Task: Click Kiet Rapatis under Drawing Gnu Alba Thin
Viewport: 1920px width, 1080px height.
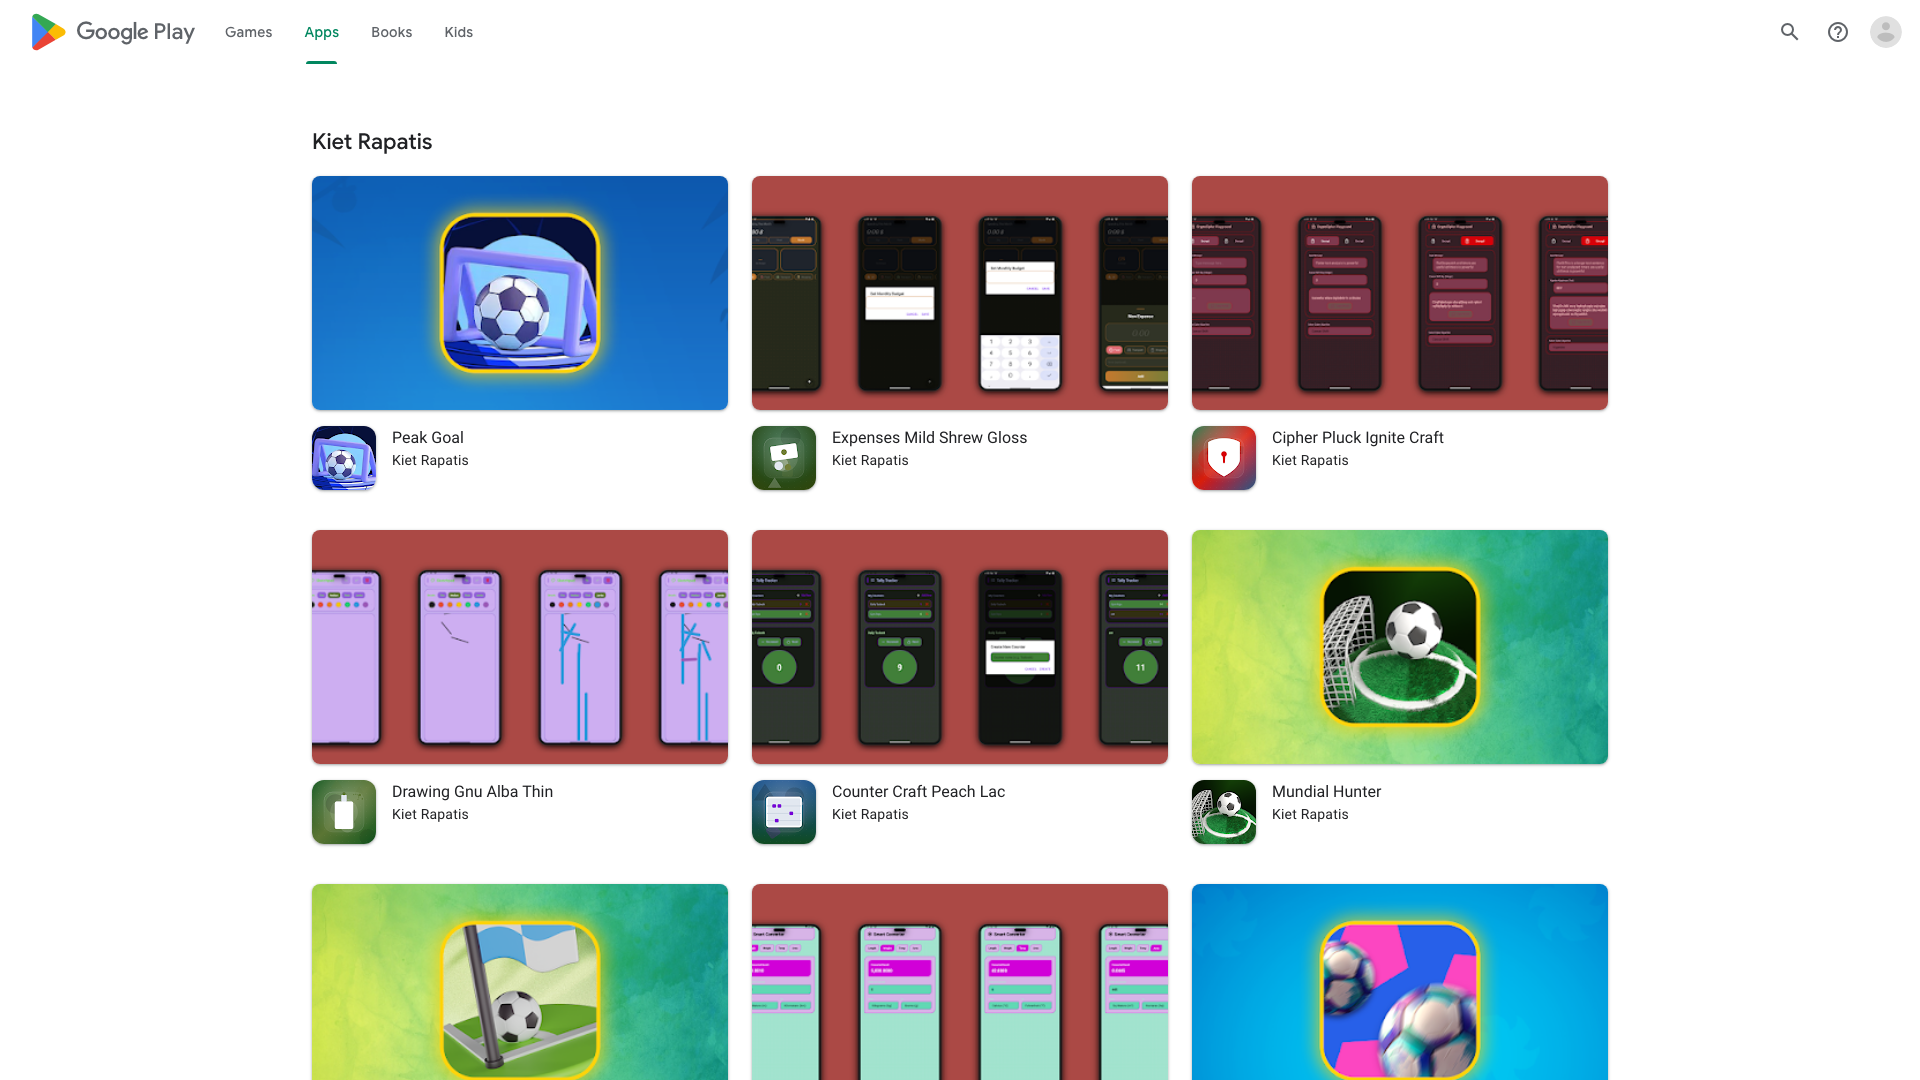Action: 430,814
